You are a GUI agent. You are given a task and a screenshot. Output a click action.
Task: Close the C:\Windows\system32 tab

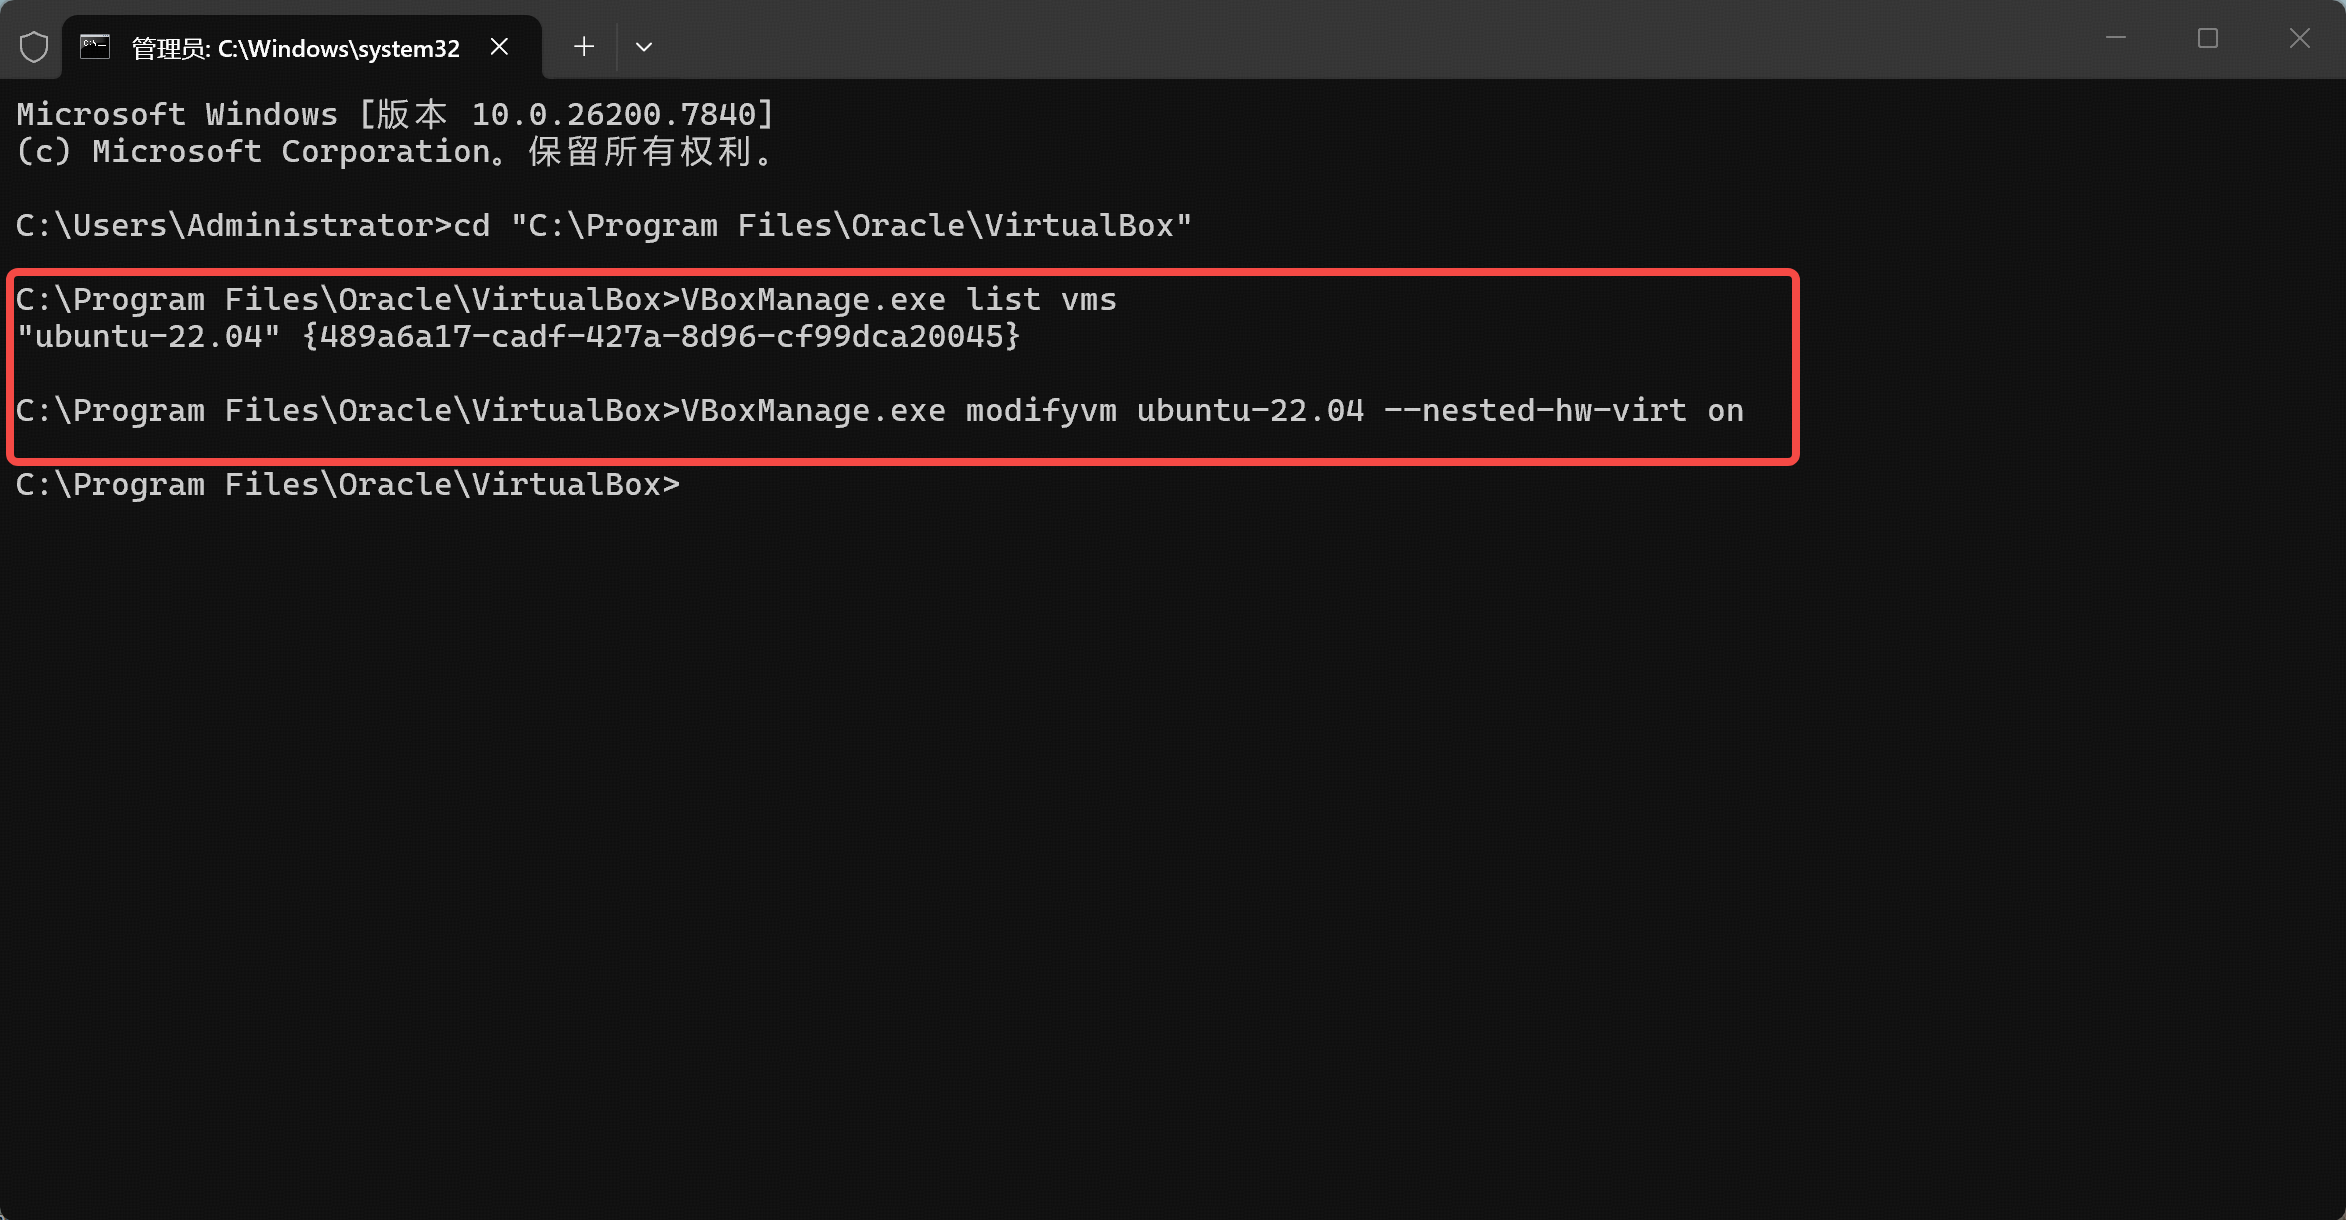(500, 47)
